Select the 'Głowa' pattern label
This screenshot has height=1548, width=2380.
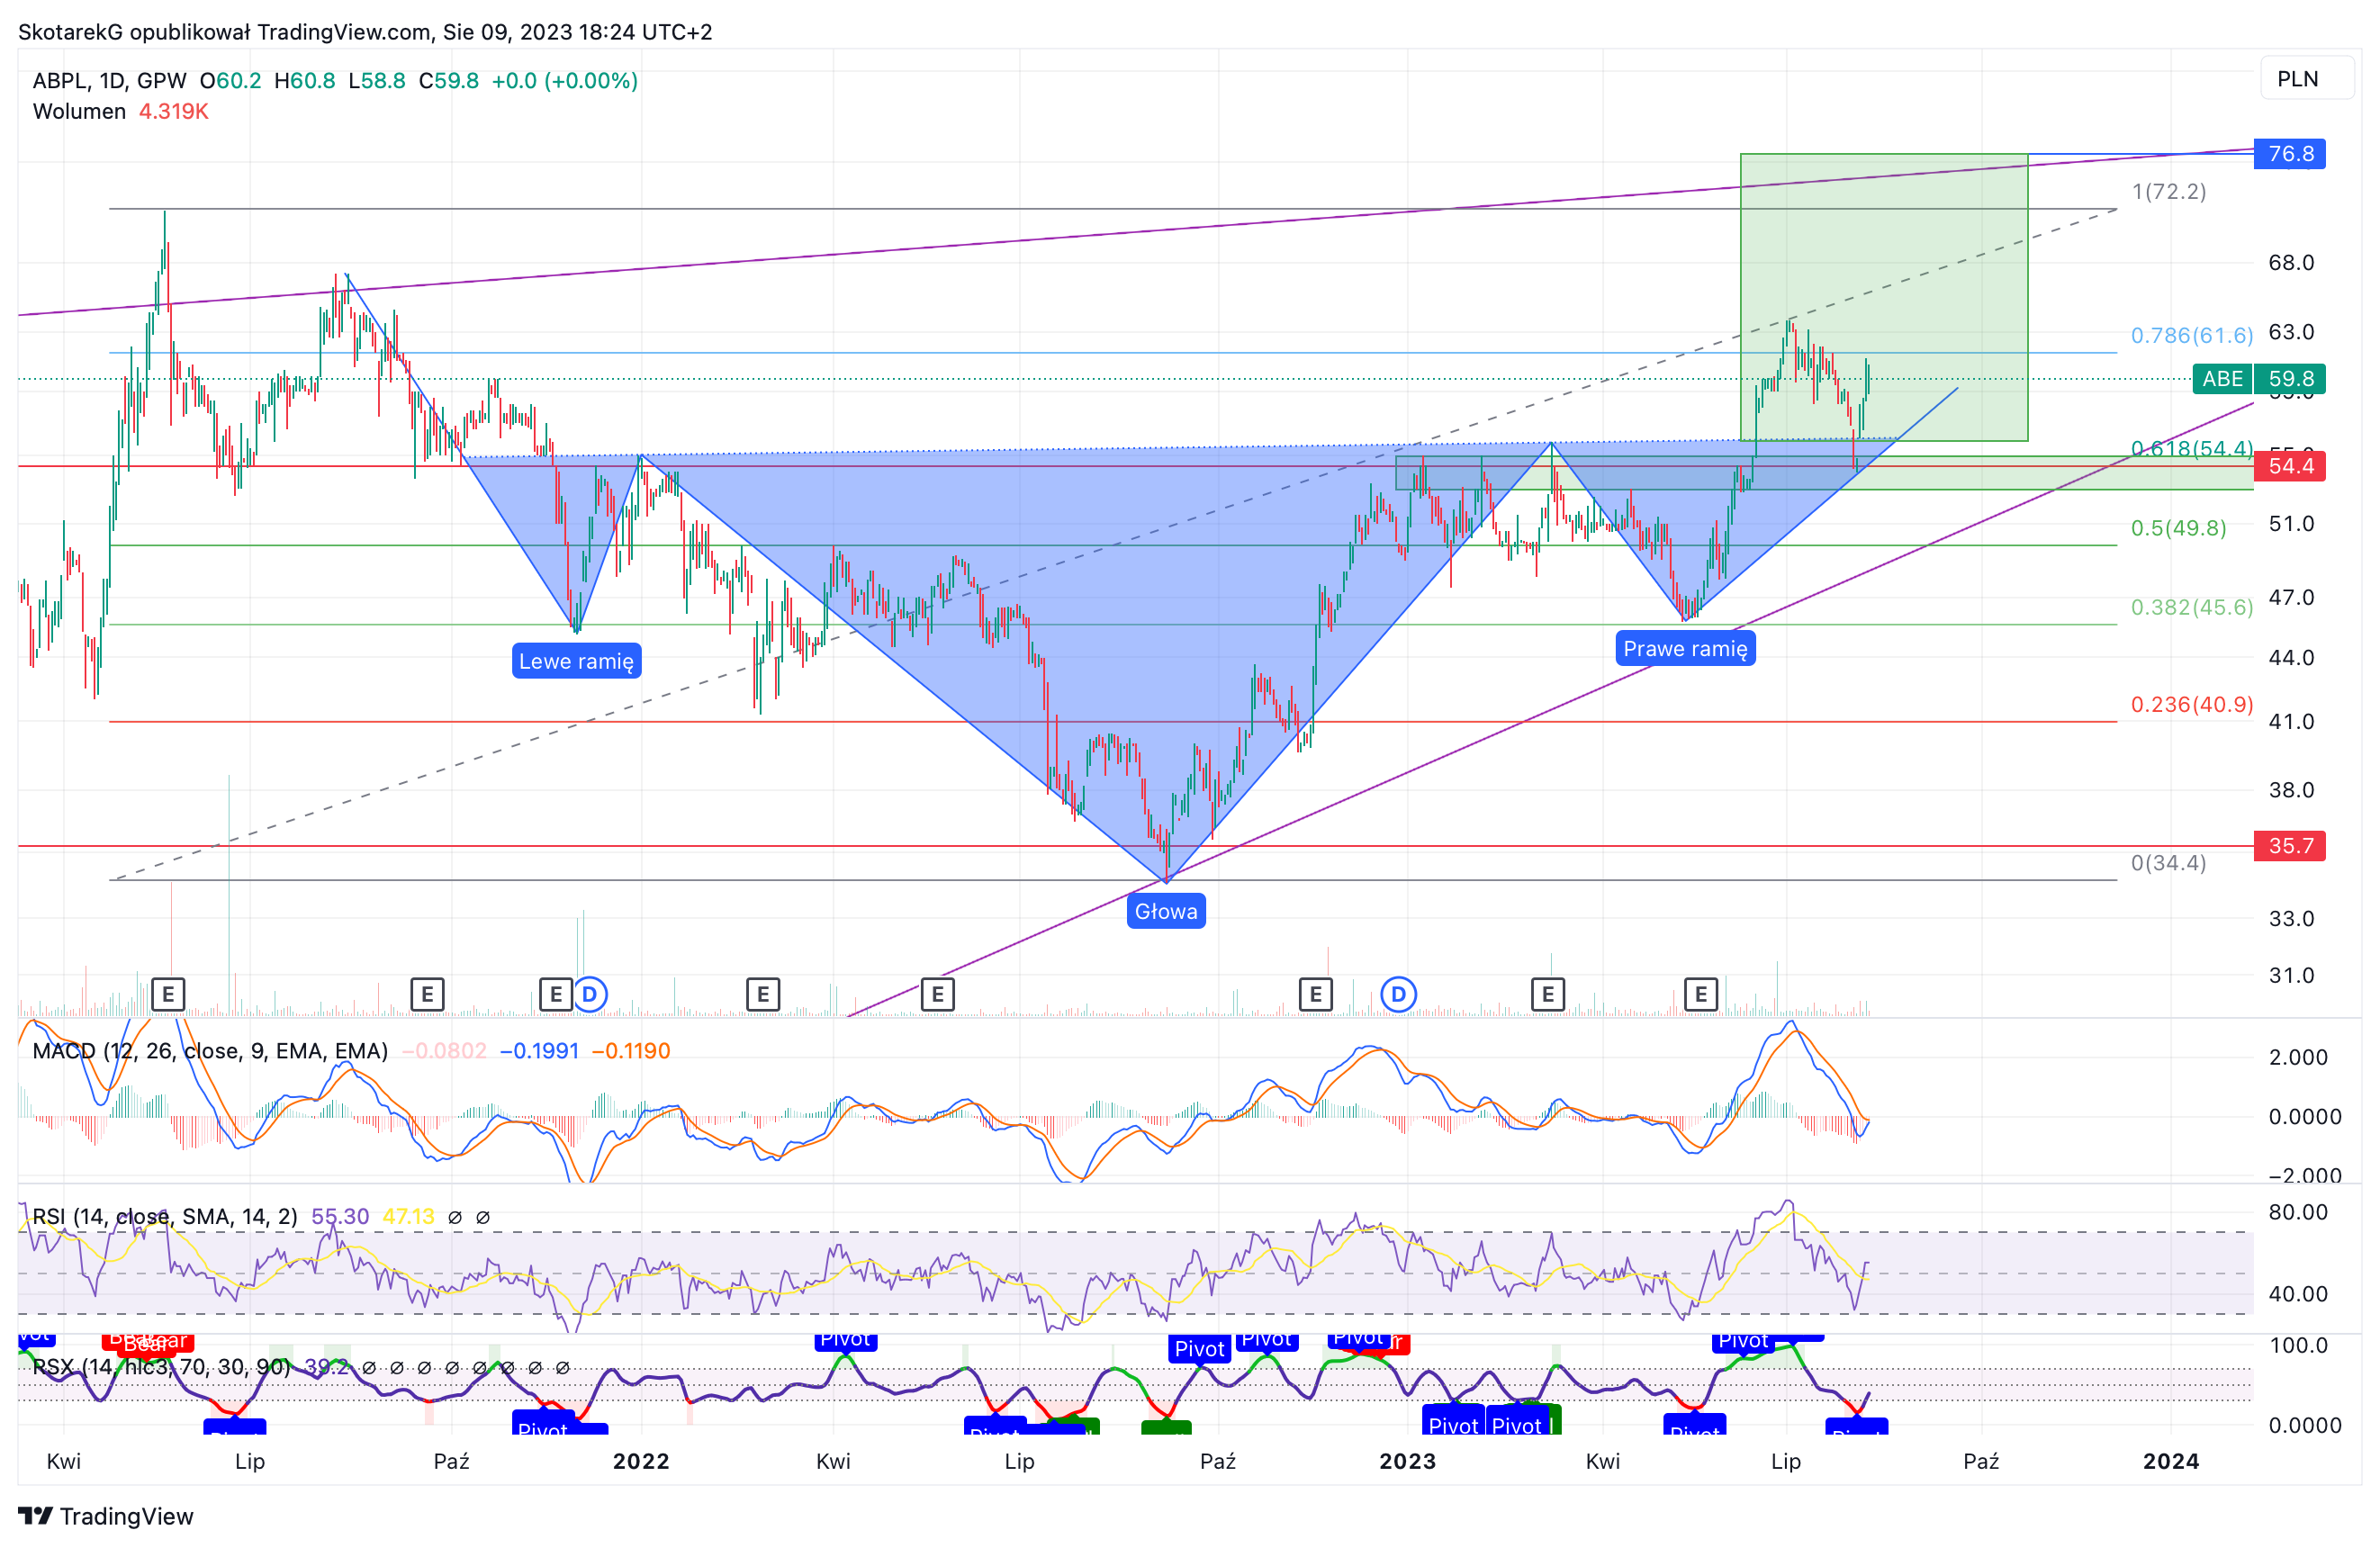[1166, 911]
